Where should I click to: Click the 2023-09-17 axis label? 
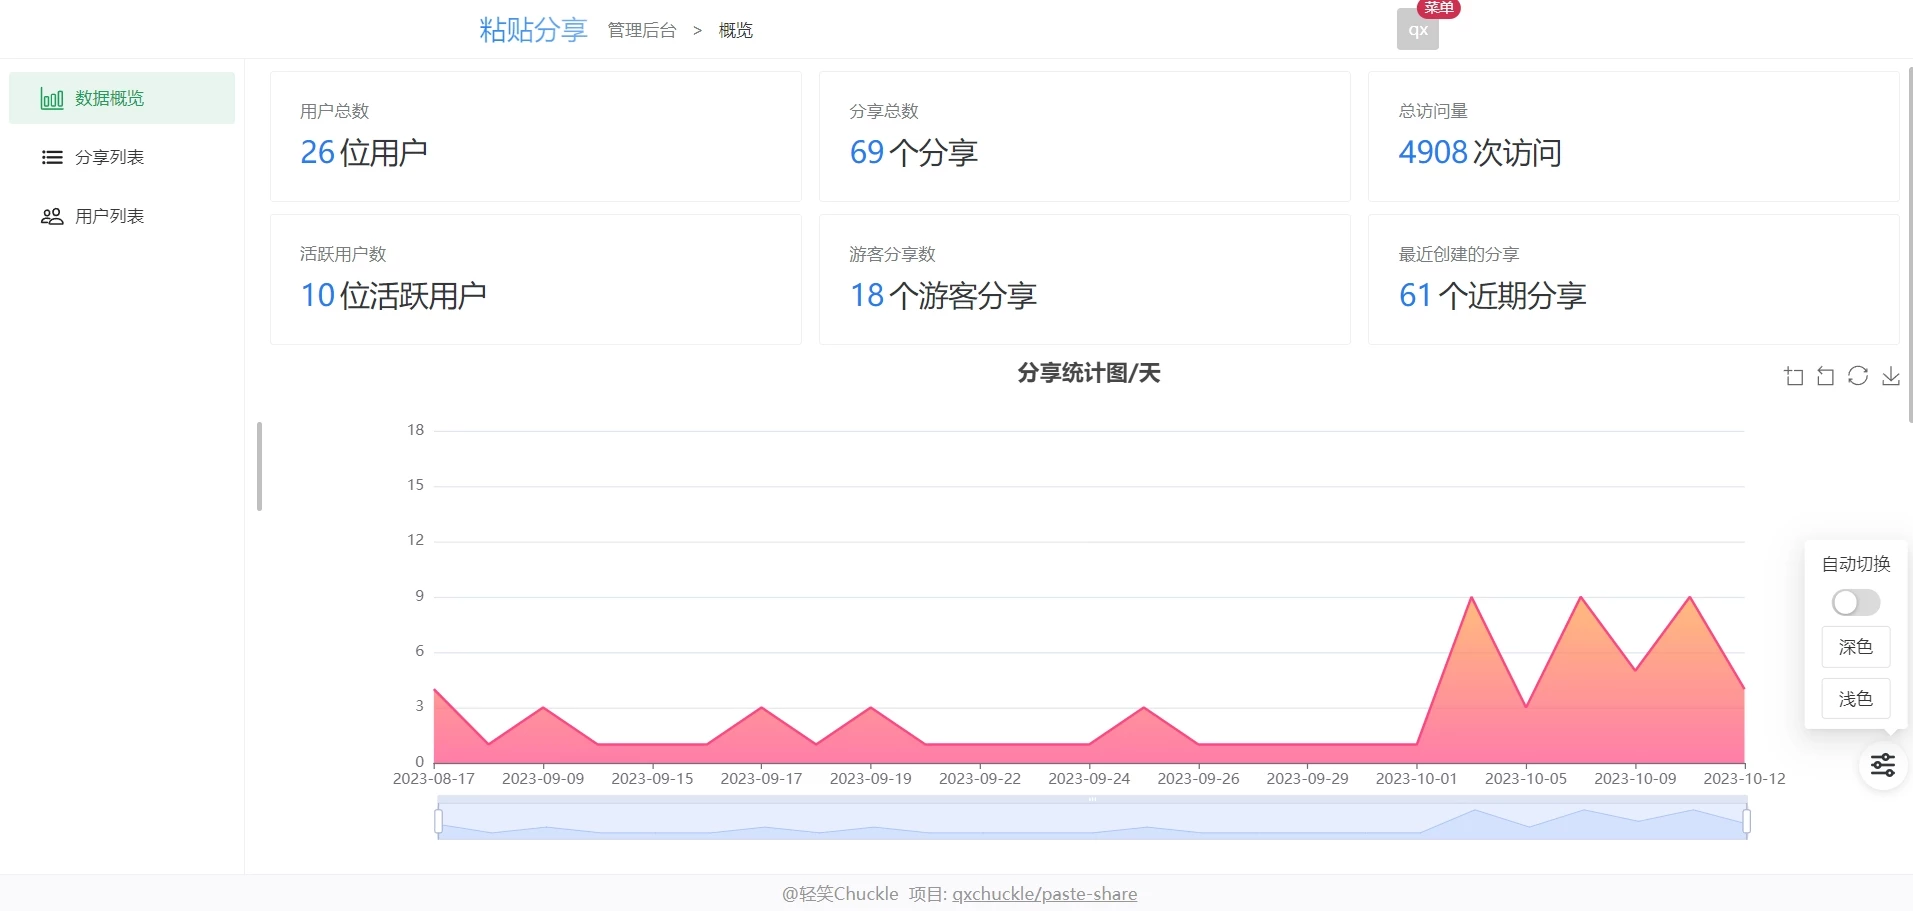tap(761, 778)
